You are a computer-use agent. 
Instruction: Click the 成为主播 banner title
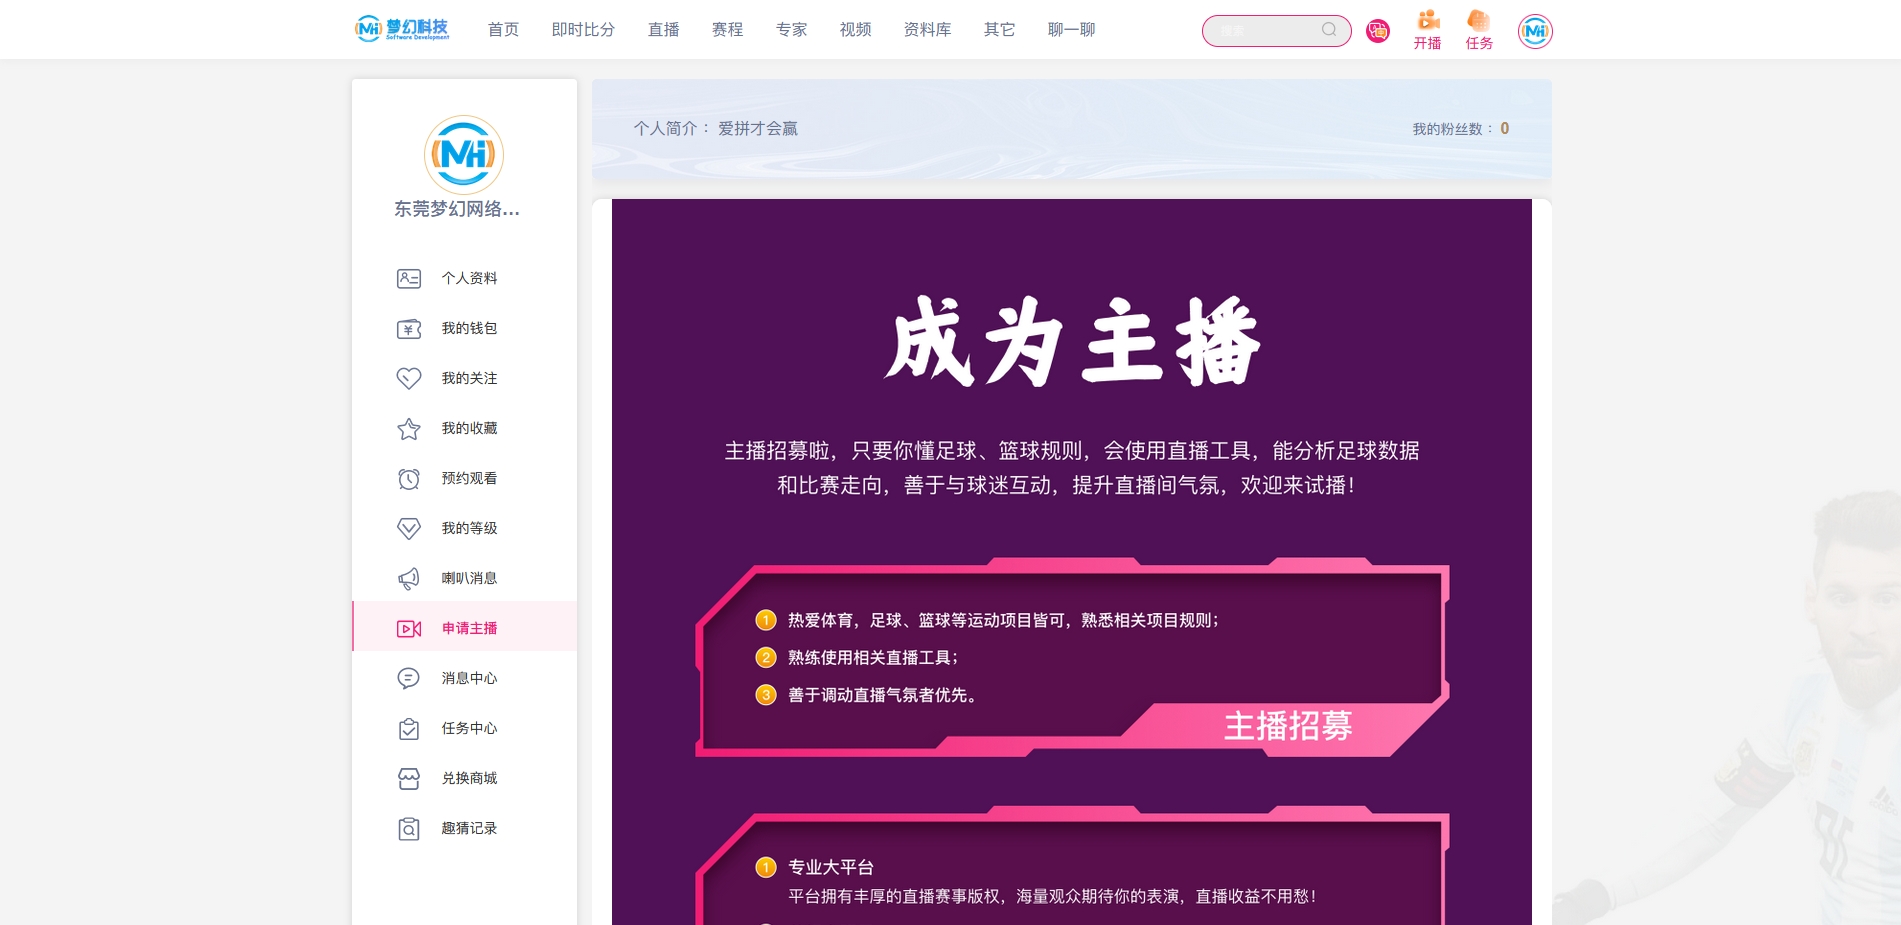pos(1072,341)
